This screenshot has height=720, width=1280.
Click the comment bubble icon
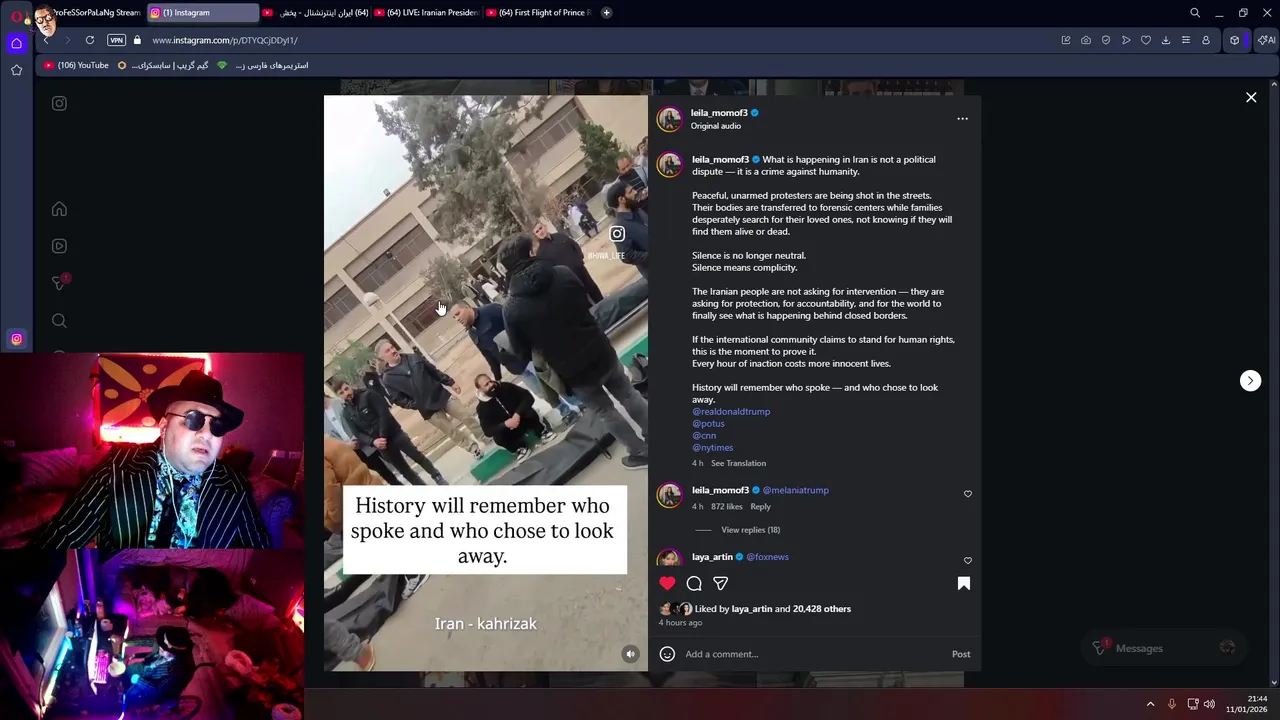point(694,583)
